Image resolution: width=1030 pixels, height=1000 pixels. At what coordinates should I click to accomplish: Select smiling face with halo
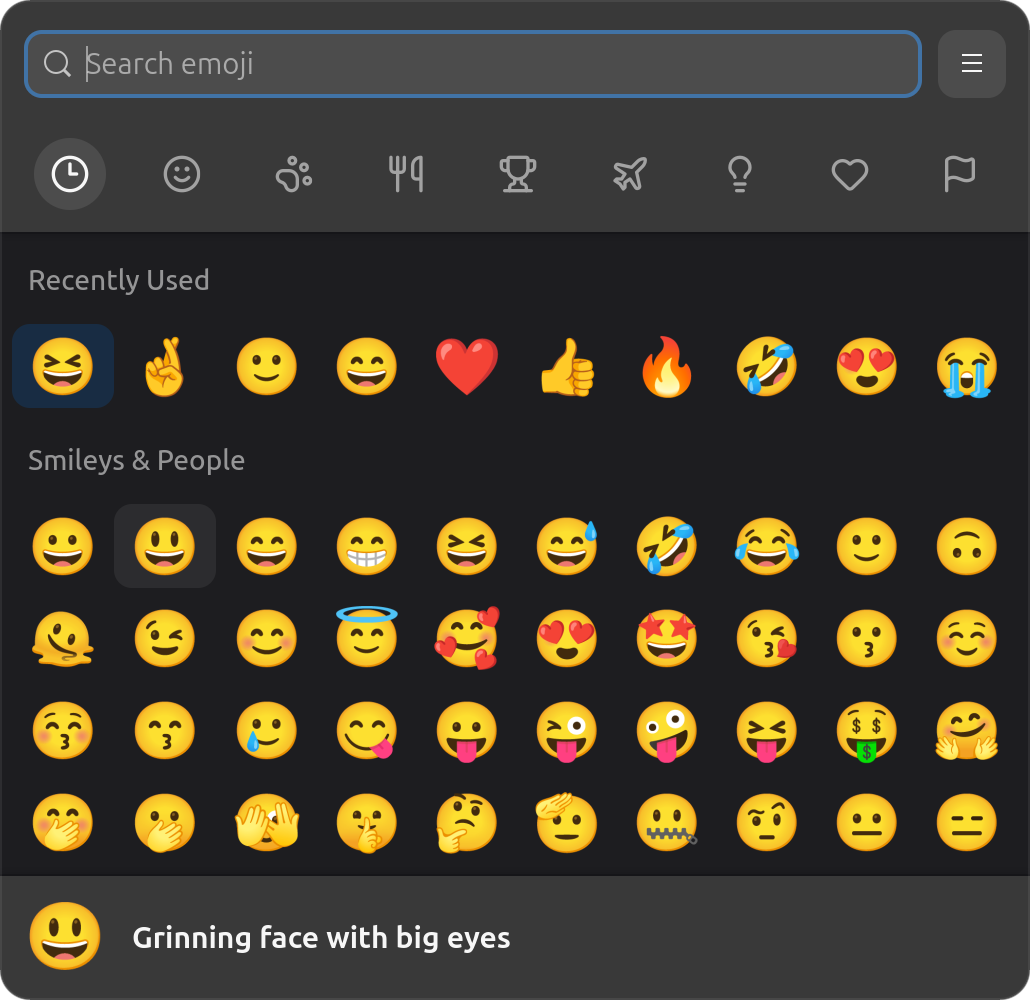point(367,638)
